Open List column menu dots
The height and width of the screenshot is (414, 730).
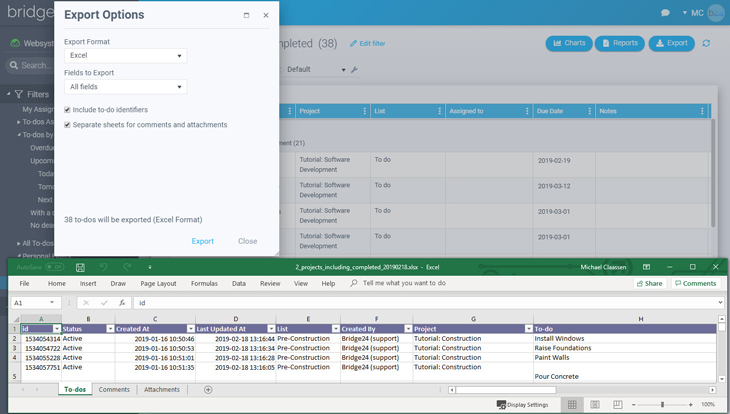point(439,111)
